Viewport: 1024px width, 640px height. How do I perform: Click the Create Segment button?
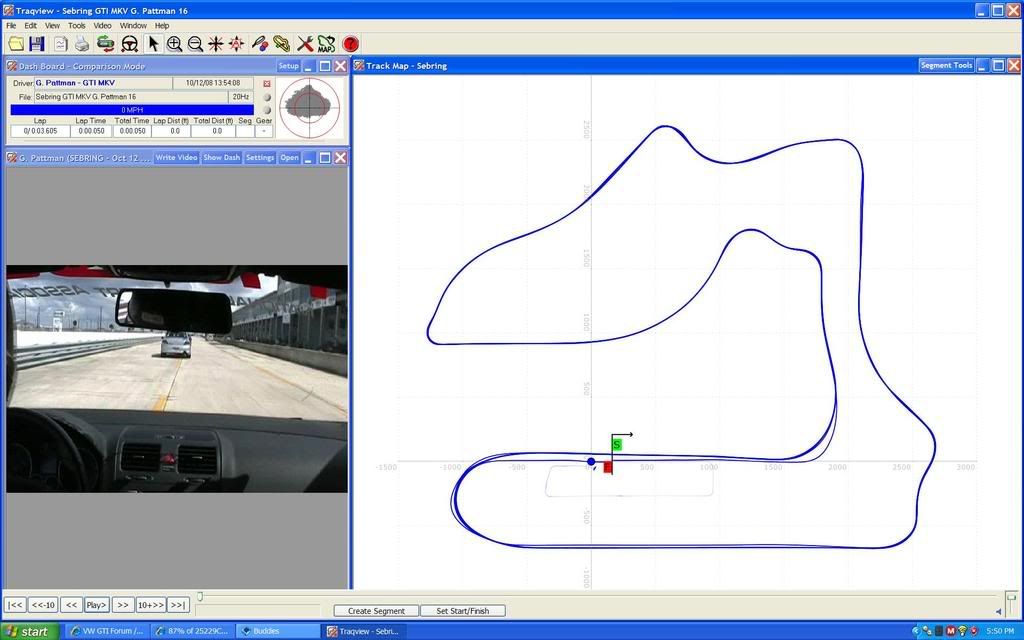point(376,611)
